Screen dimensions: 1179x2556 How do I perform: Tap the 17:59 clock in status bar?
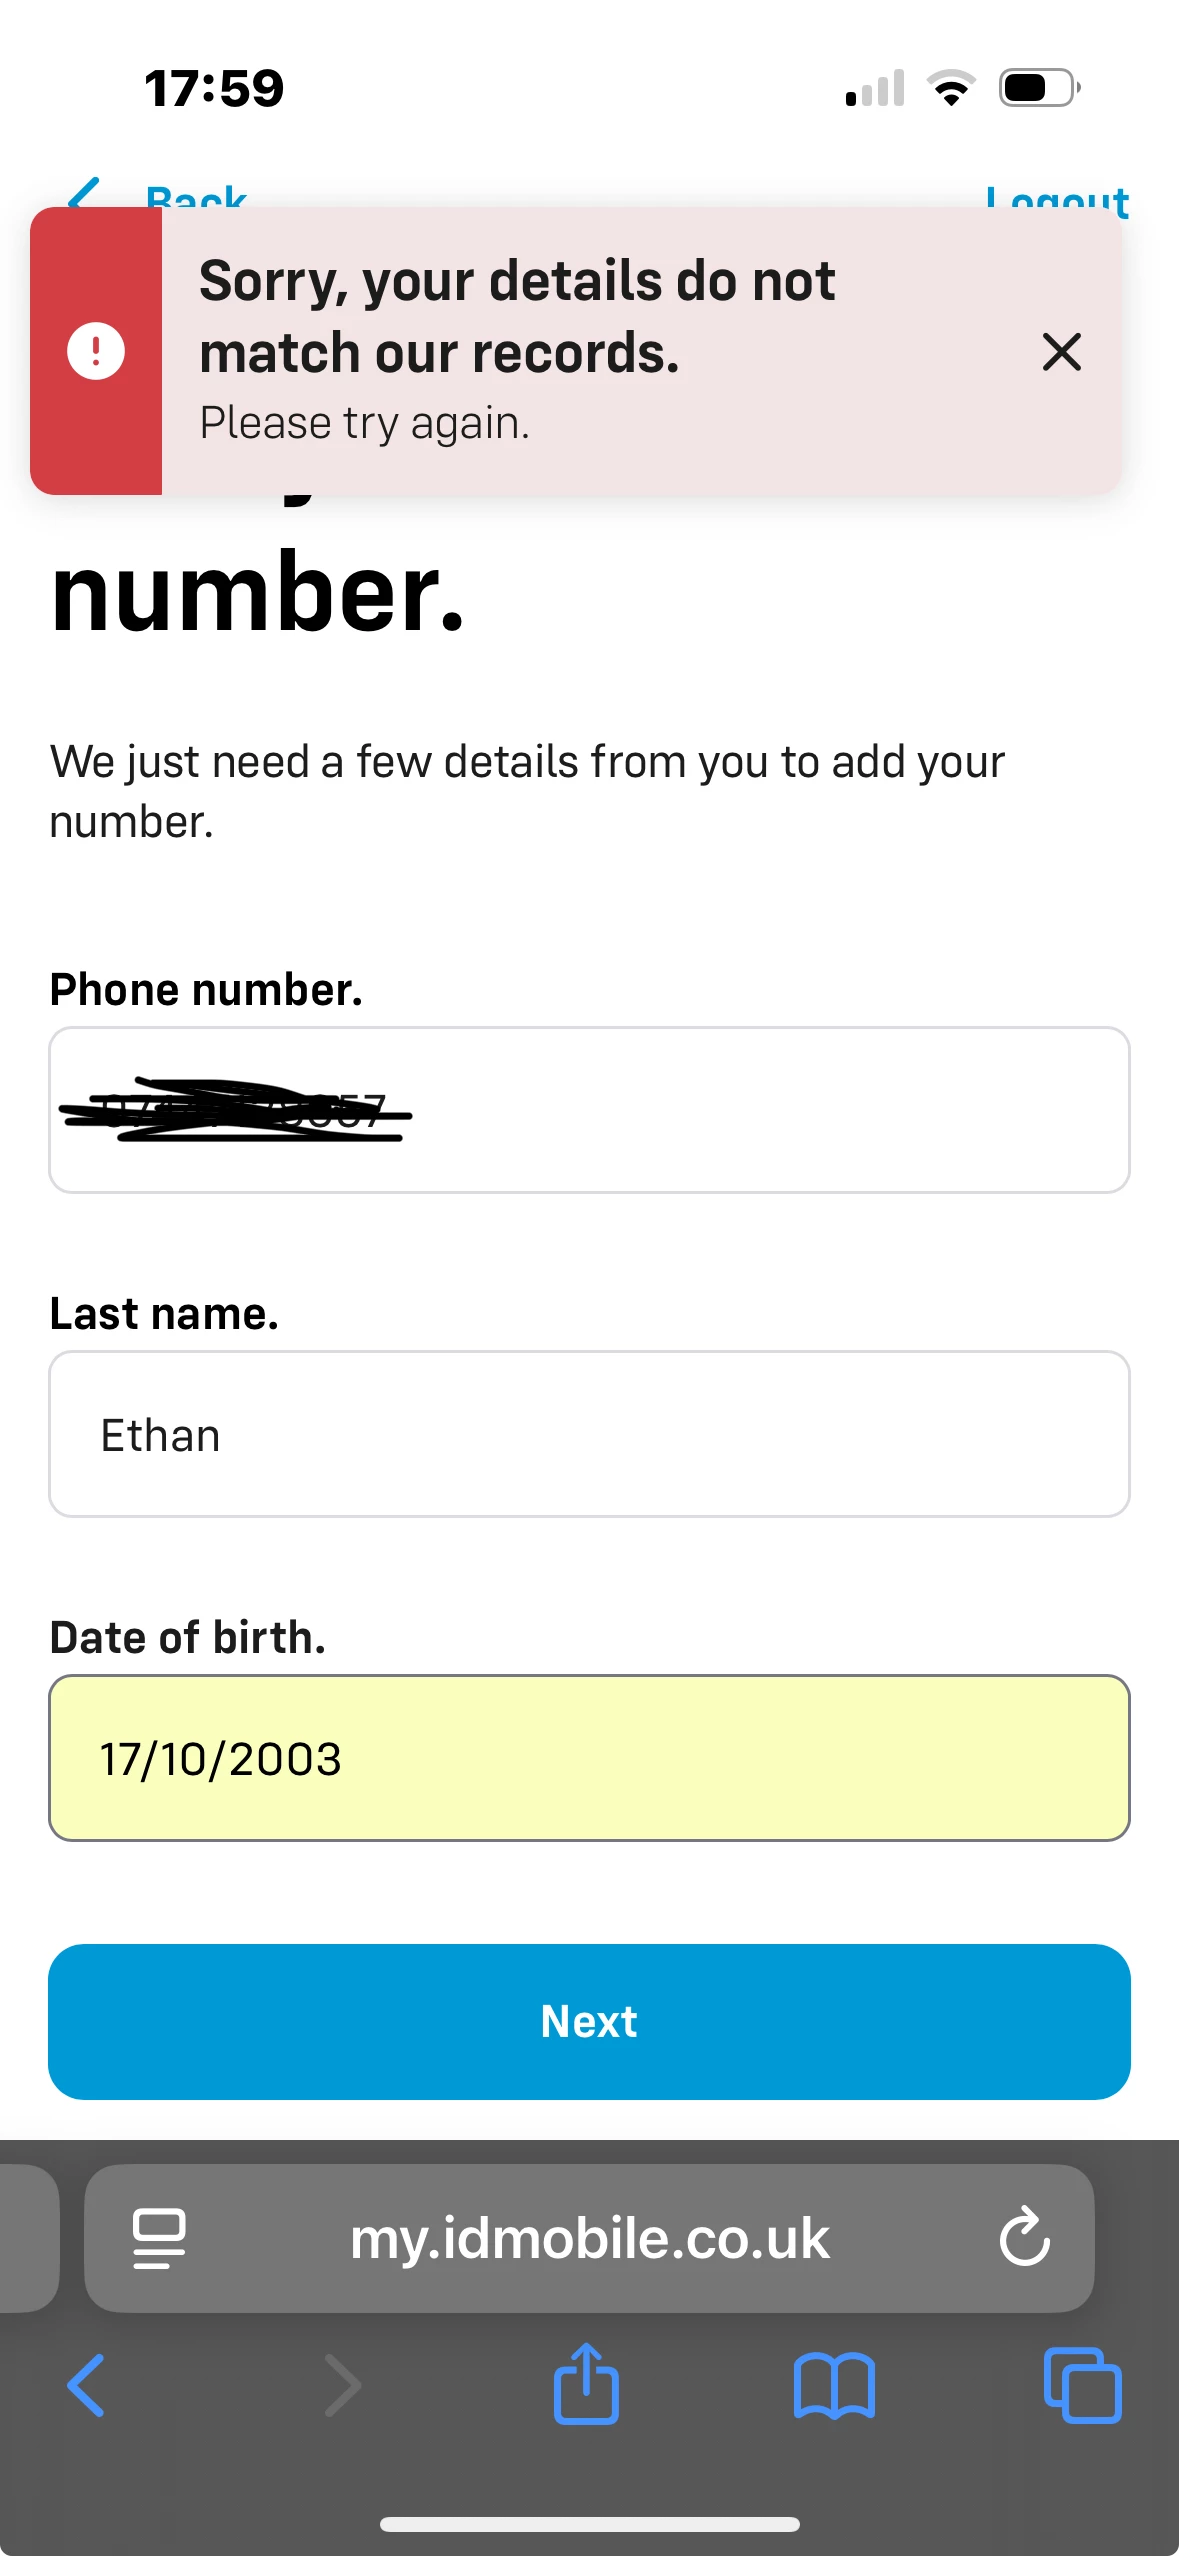click(x=214, y=88)
